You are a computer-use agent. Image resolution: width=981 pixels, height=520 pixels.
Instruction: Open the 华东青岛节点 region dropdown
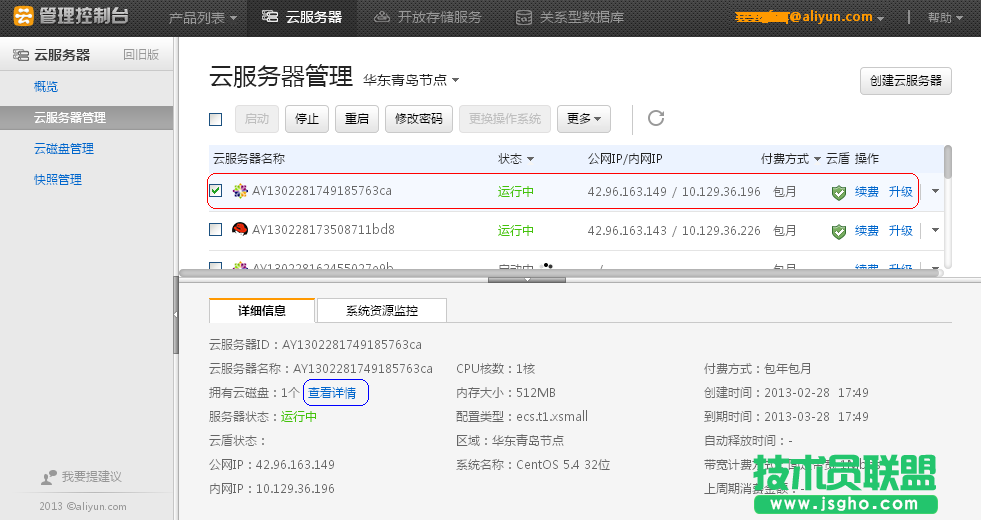pyautogui.click(x=411, y=80)
